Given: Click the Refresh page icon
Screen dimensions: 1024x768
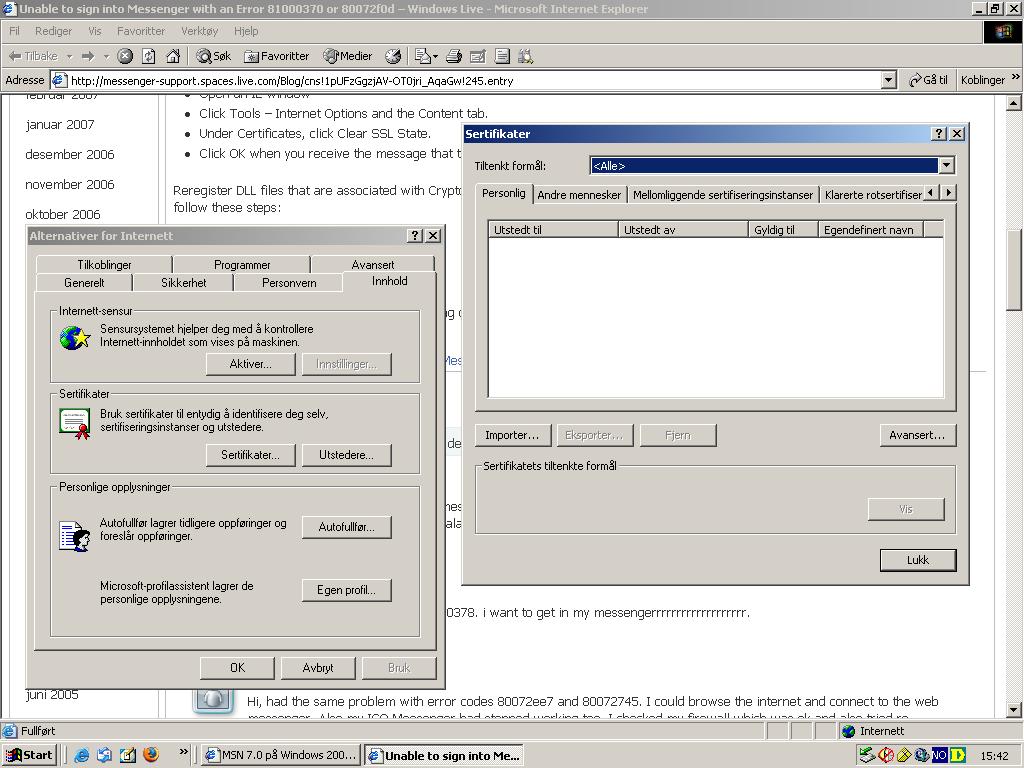Looking at the screenshot, I should [x=149, y=56].
